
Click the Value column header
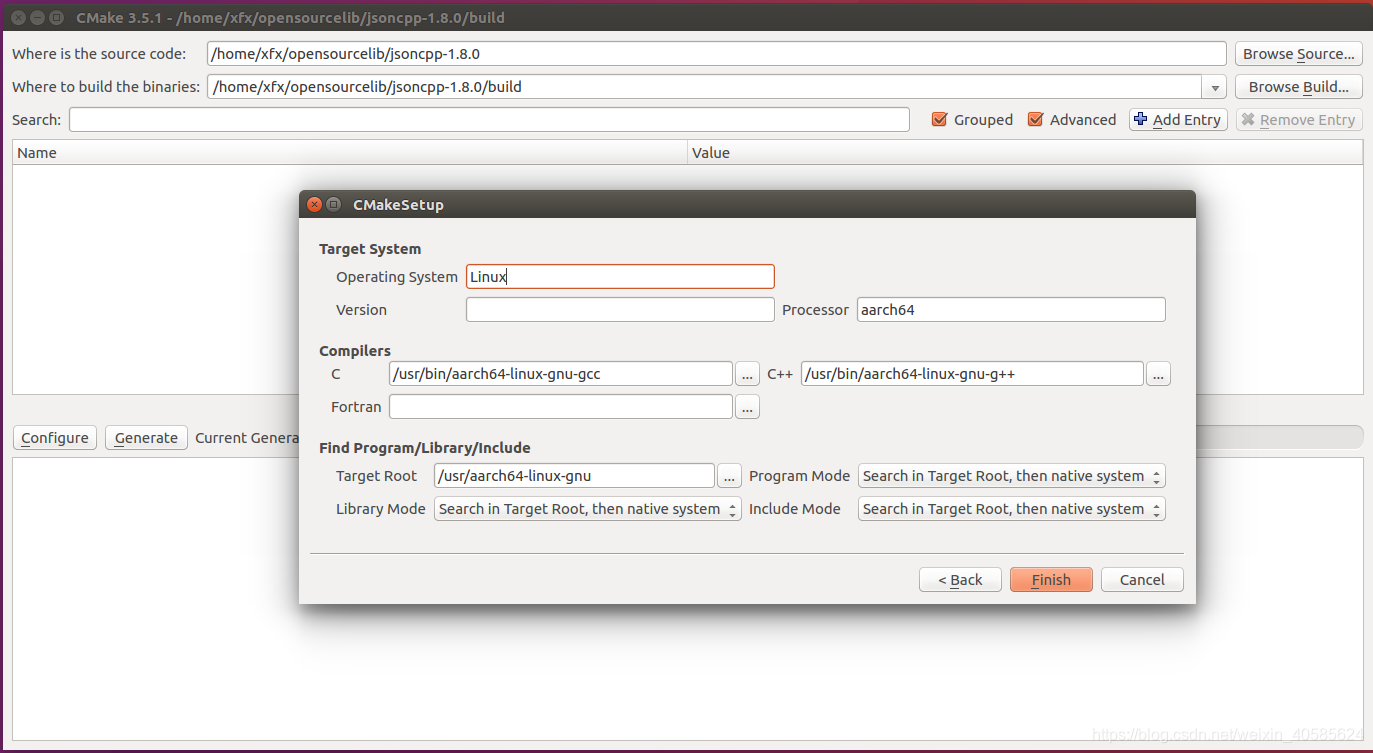coord(1025,153)
